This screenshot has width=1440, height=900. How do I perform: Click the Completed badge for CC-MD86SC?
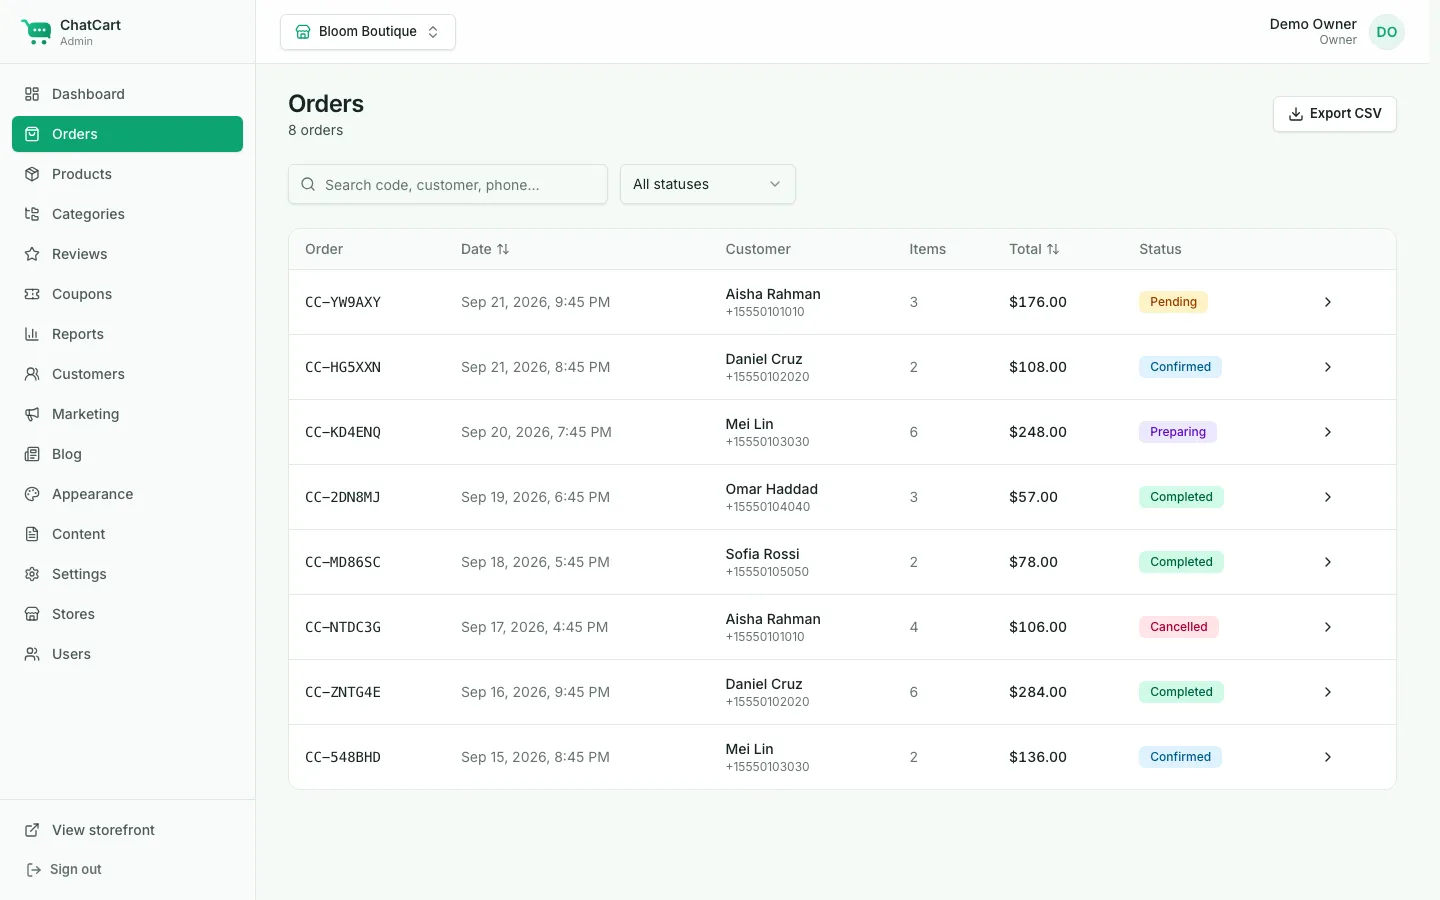1181,562
